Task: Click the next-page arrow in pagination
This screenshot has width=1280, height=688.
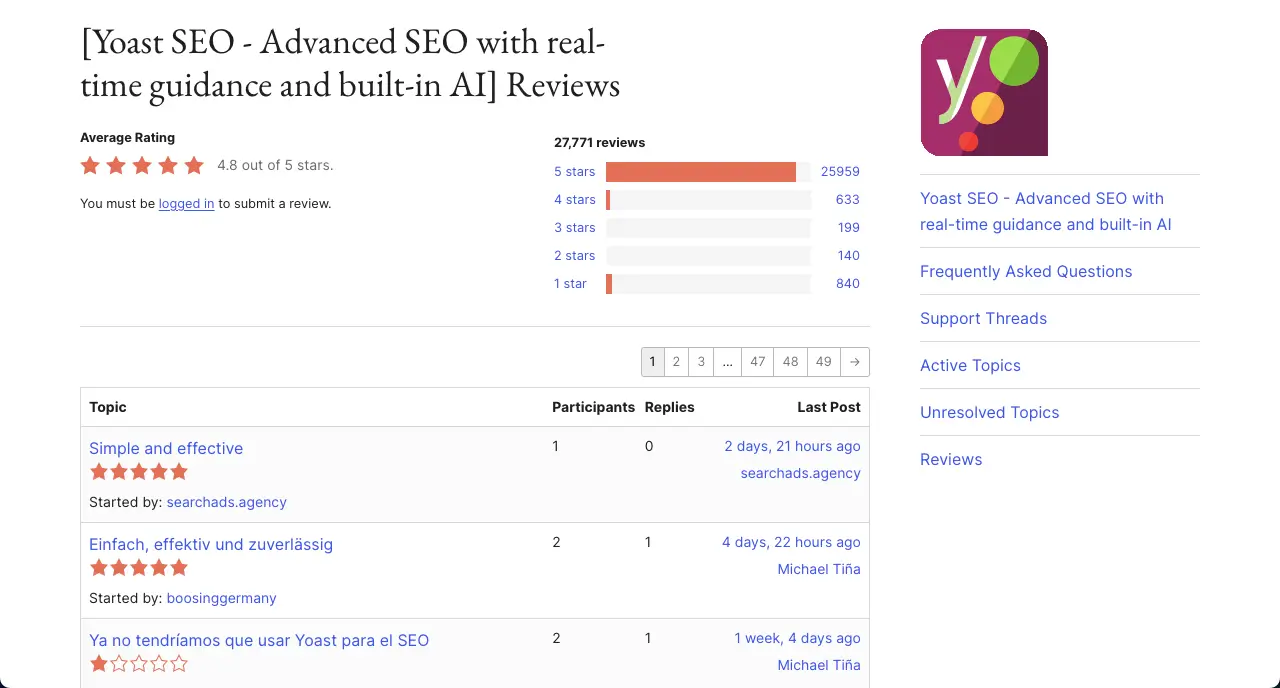Action: [x=855, y=361]
